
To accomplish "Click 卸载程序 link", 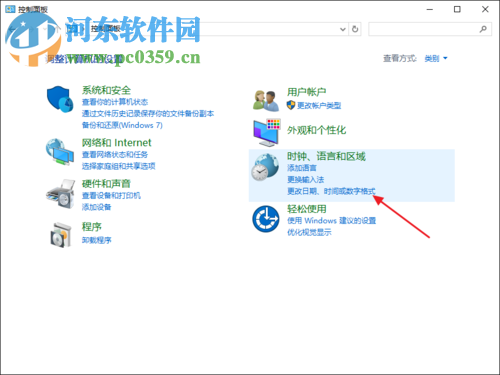I will (x=97, y=240).
